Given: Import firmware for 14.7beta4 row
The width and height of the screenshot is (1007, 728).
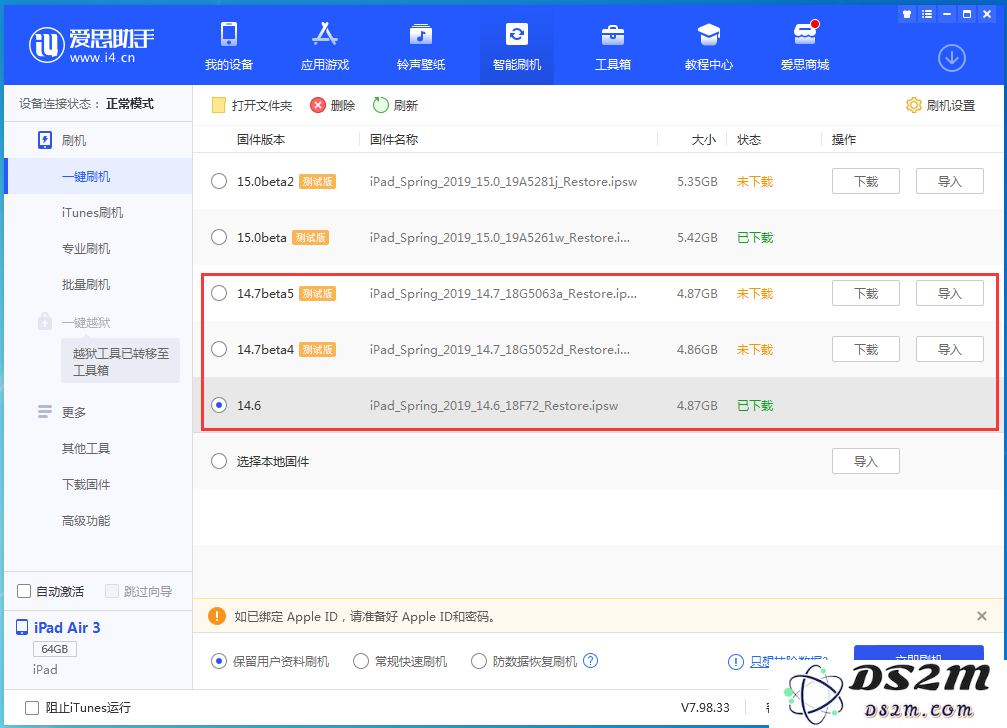Looking at the screenshot, I should [x=950, y=349].
